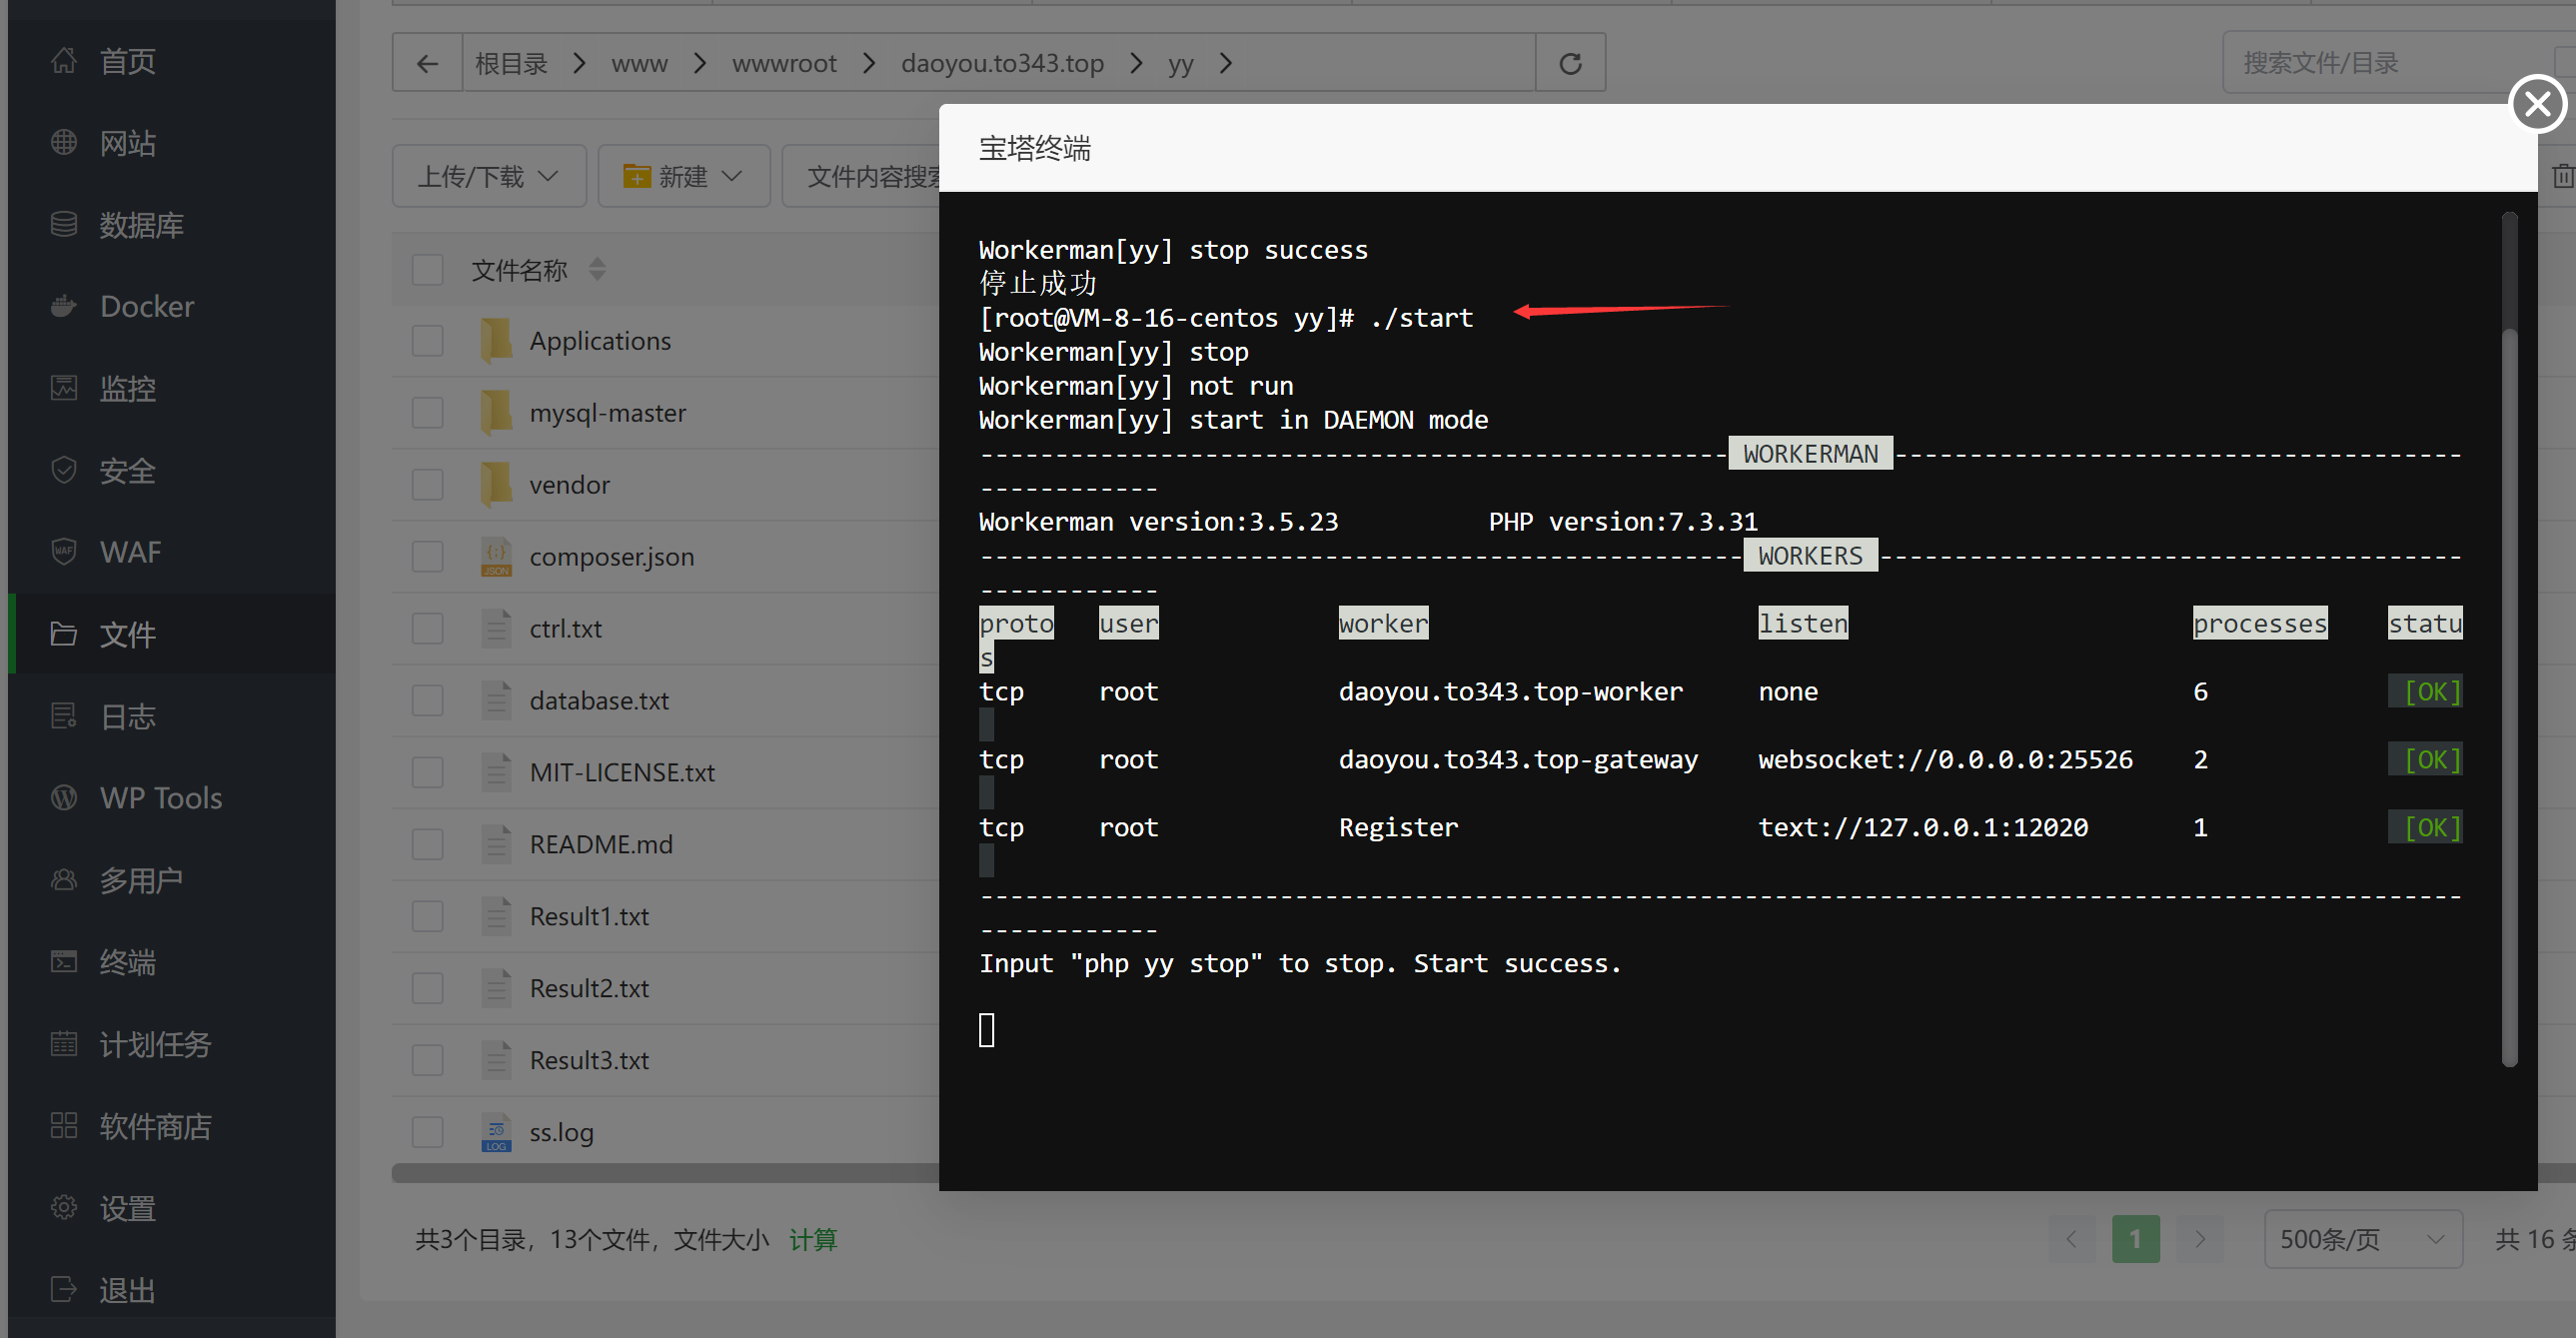Open the WAF shield icon
Screen dimensions: 2576x1338
point(64,552)
